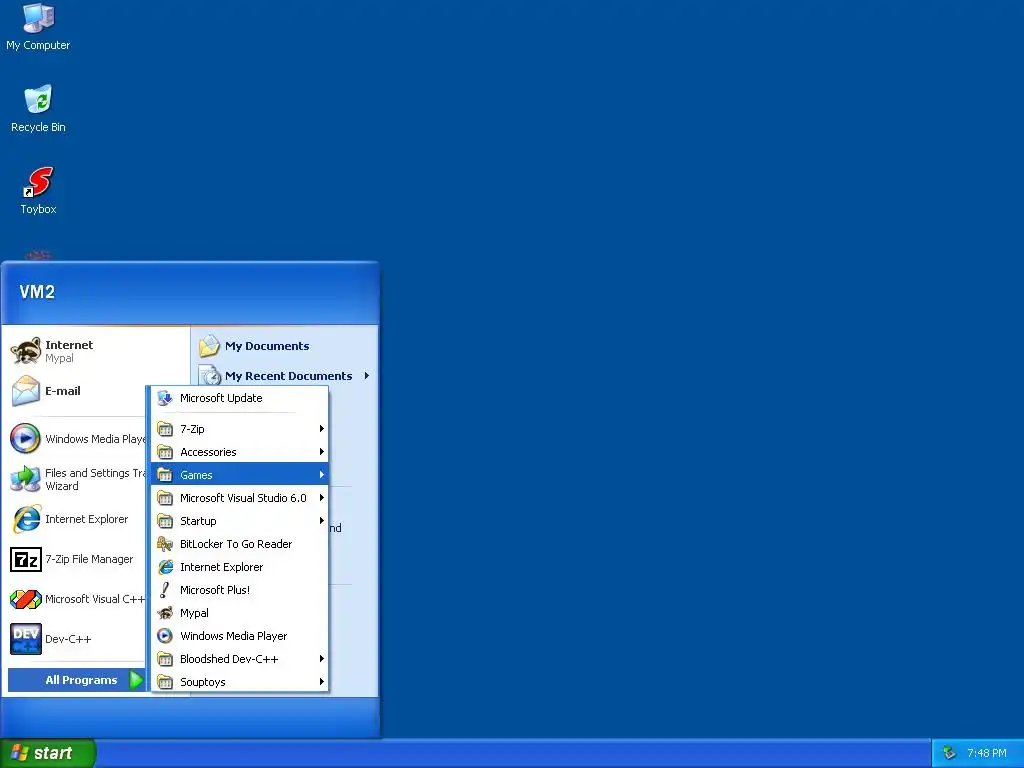Click the 7:48 PM clock
1024x768 pixels.
tap(986, 753)
